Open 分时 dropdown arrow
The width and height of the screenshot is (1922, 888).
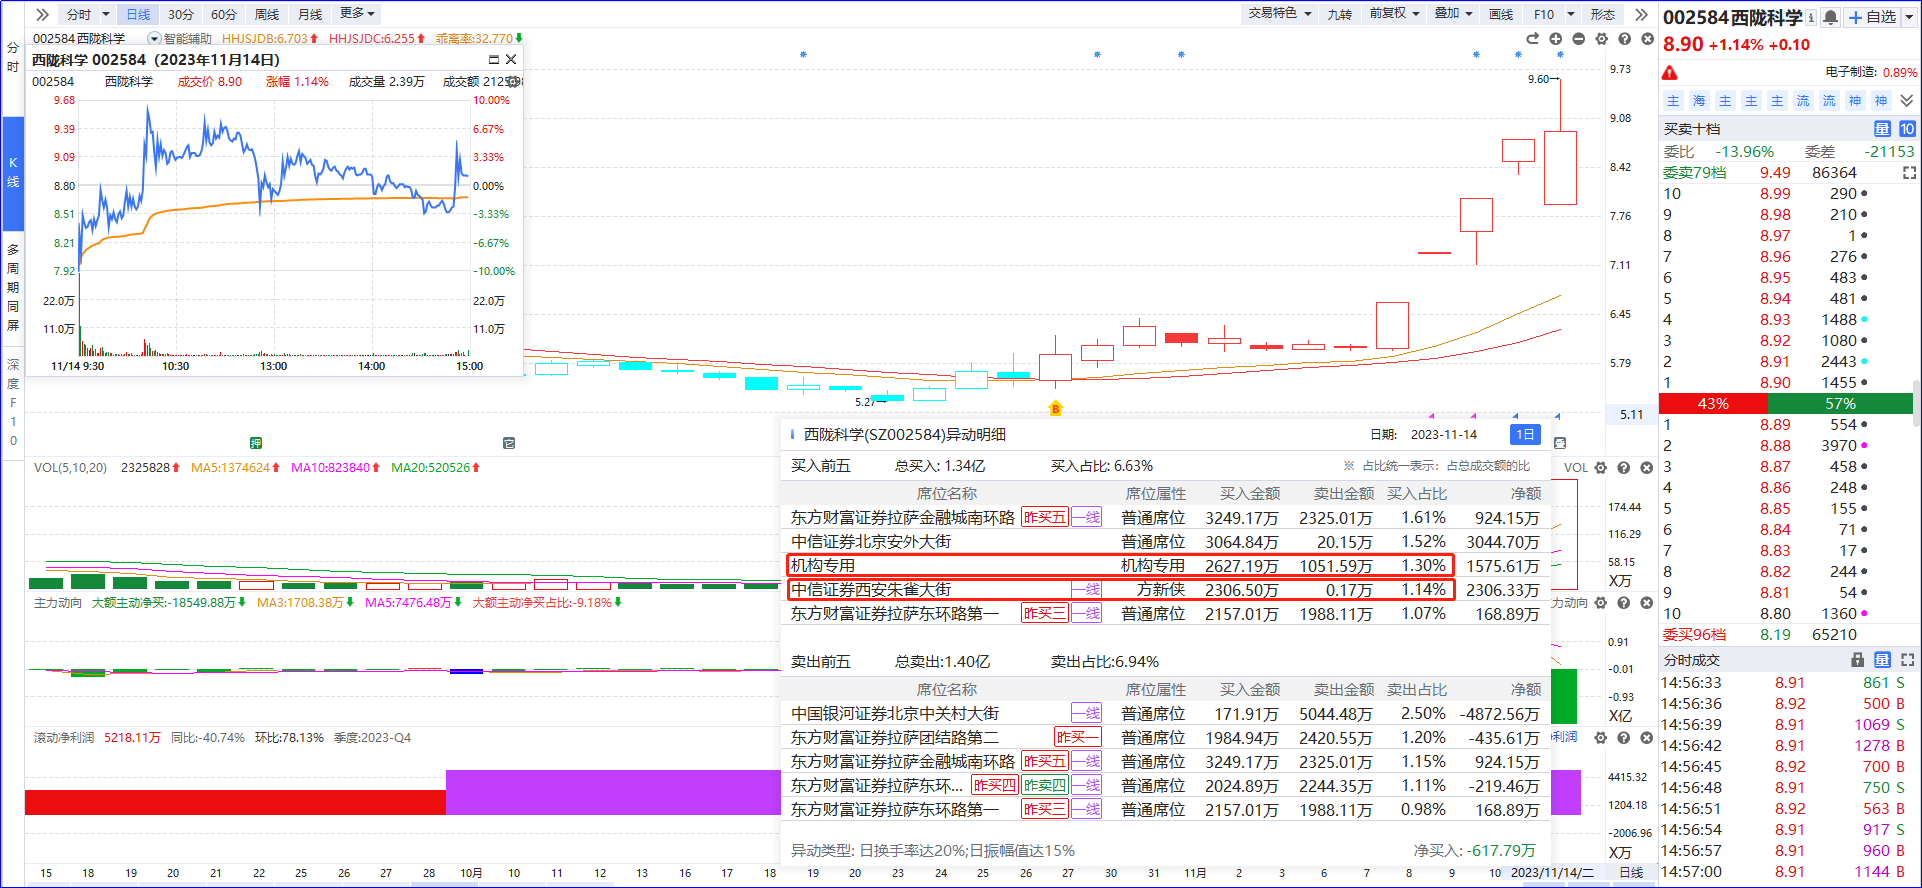click(x=106, y=14)
